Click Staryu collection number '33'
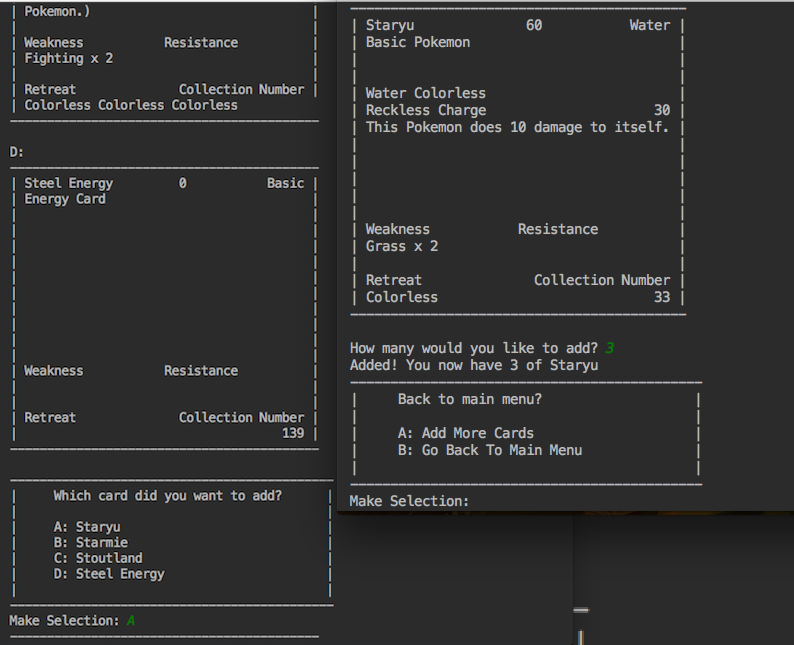Screen dimensions: 794x645 (x=662, y=297)
